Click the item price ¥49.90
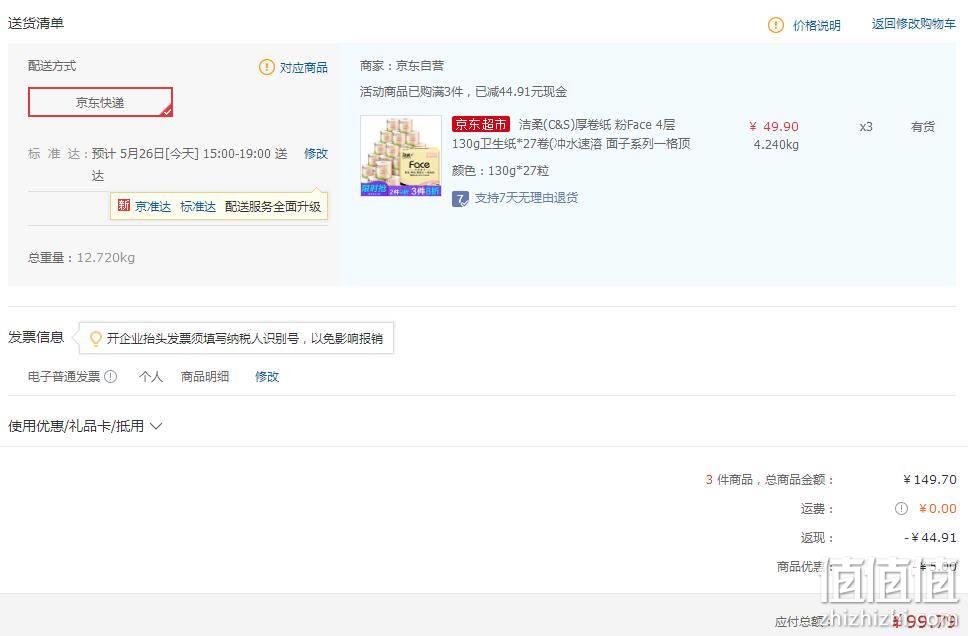This screenshot has height=636, width=968. [x=774, y=127]
